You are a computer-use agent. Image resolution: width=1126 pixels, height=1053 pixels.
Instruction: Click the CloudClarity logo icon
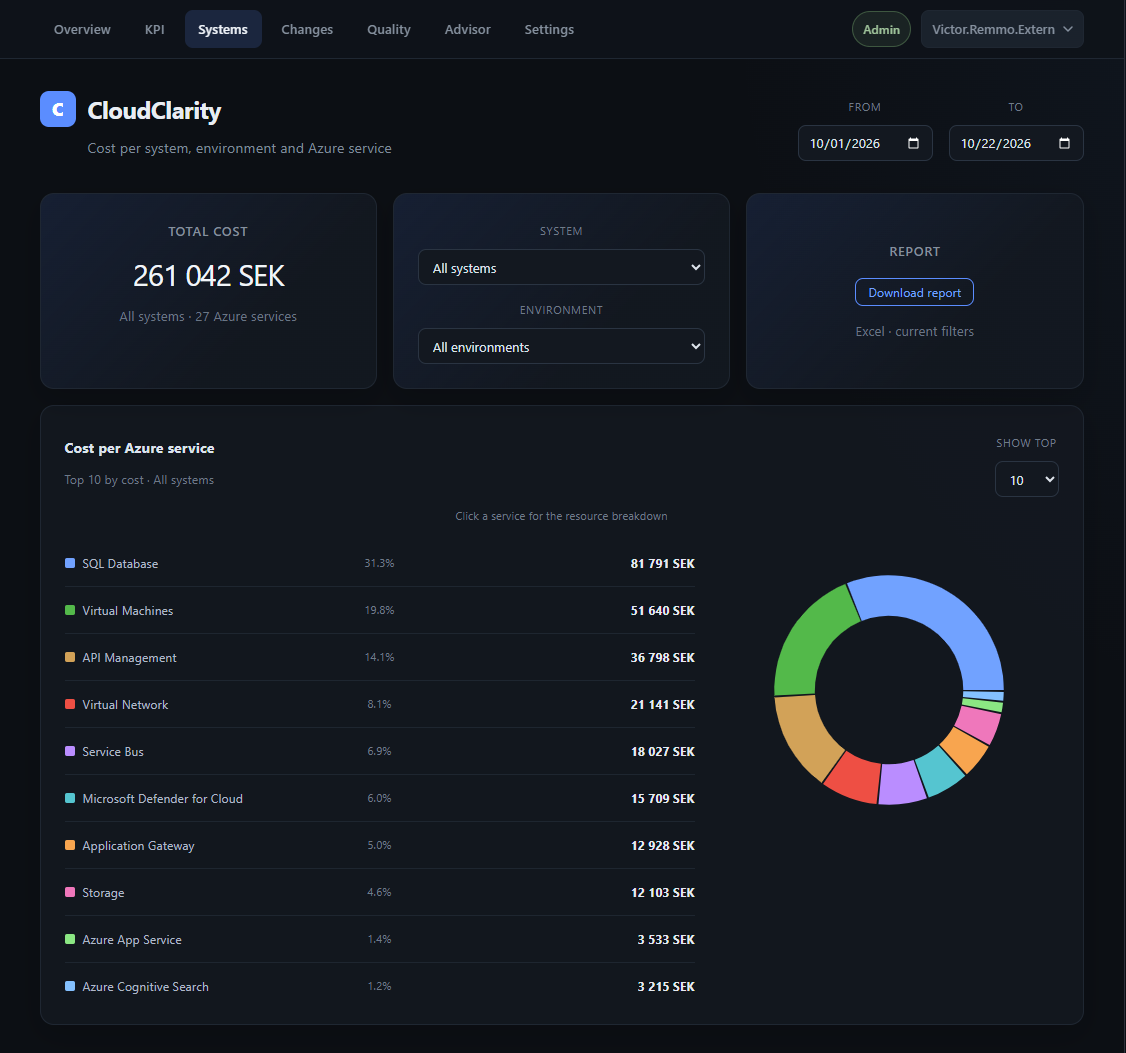58,109
